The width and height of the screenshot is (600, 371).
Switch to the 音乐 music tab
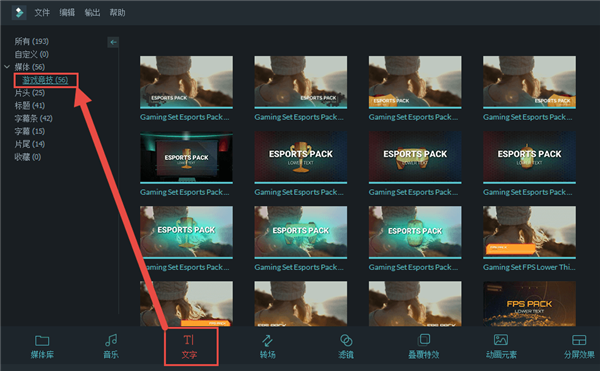(x=111, y=347)
